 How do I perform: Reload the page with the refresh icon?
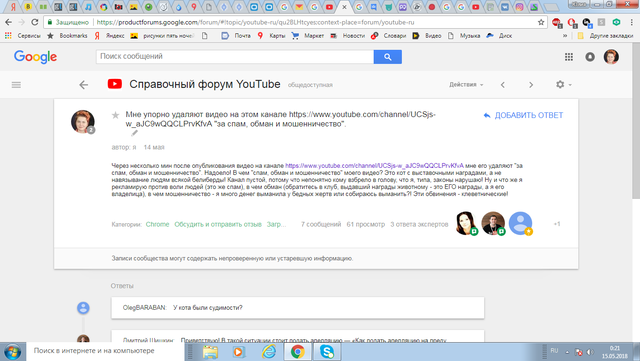pyautogui.click(x=35, y=22)
